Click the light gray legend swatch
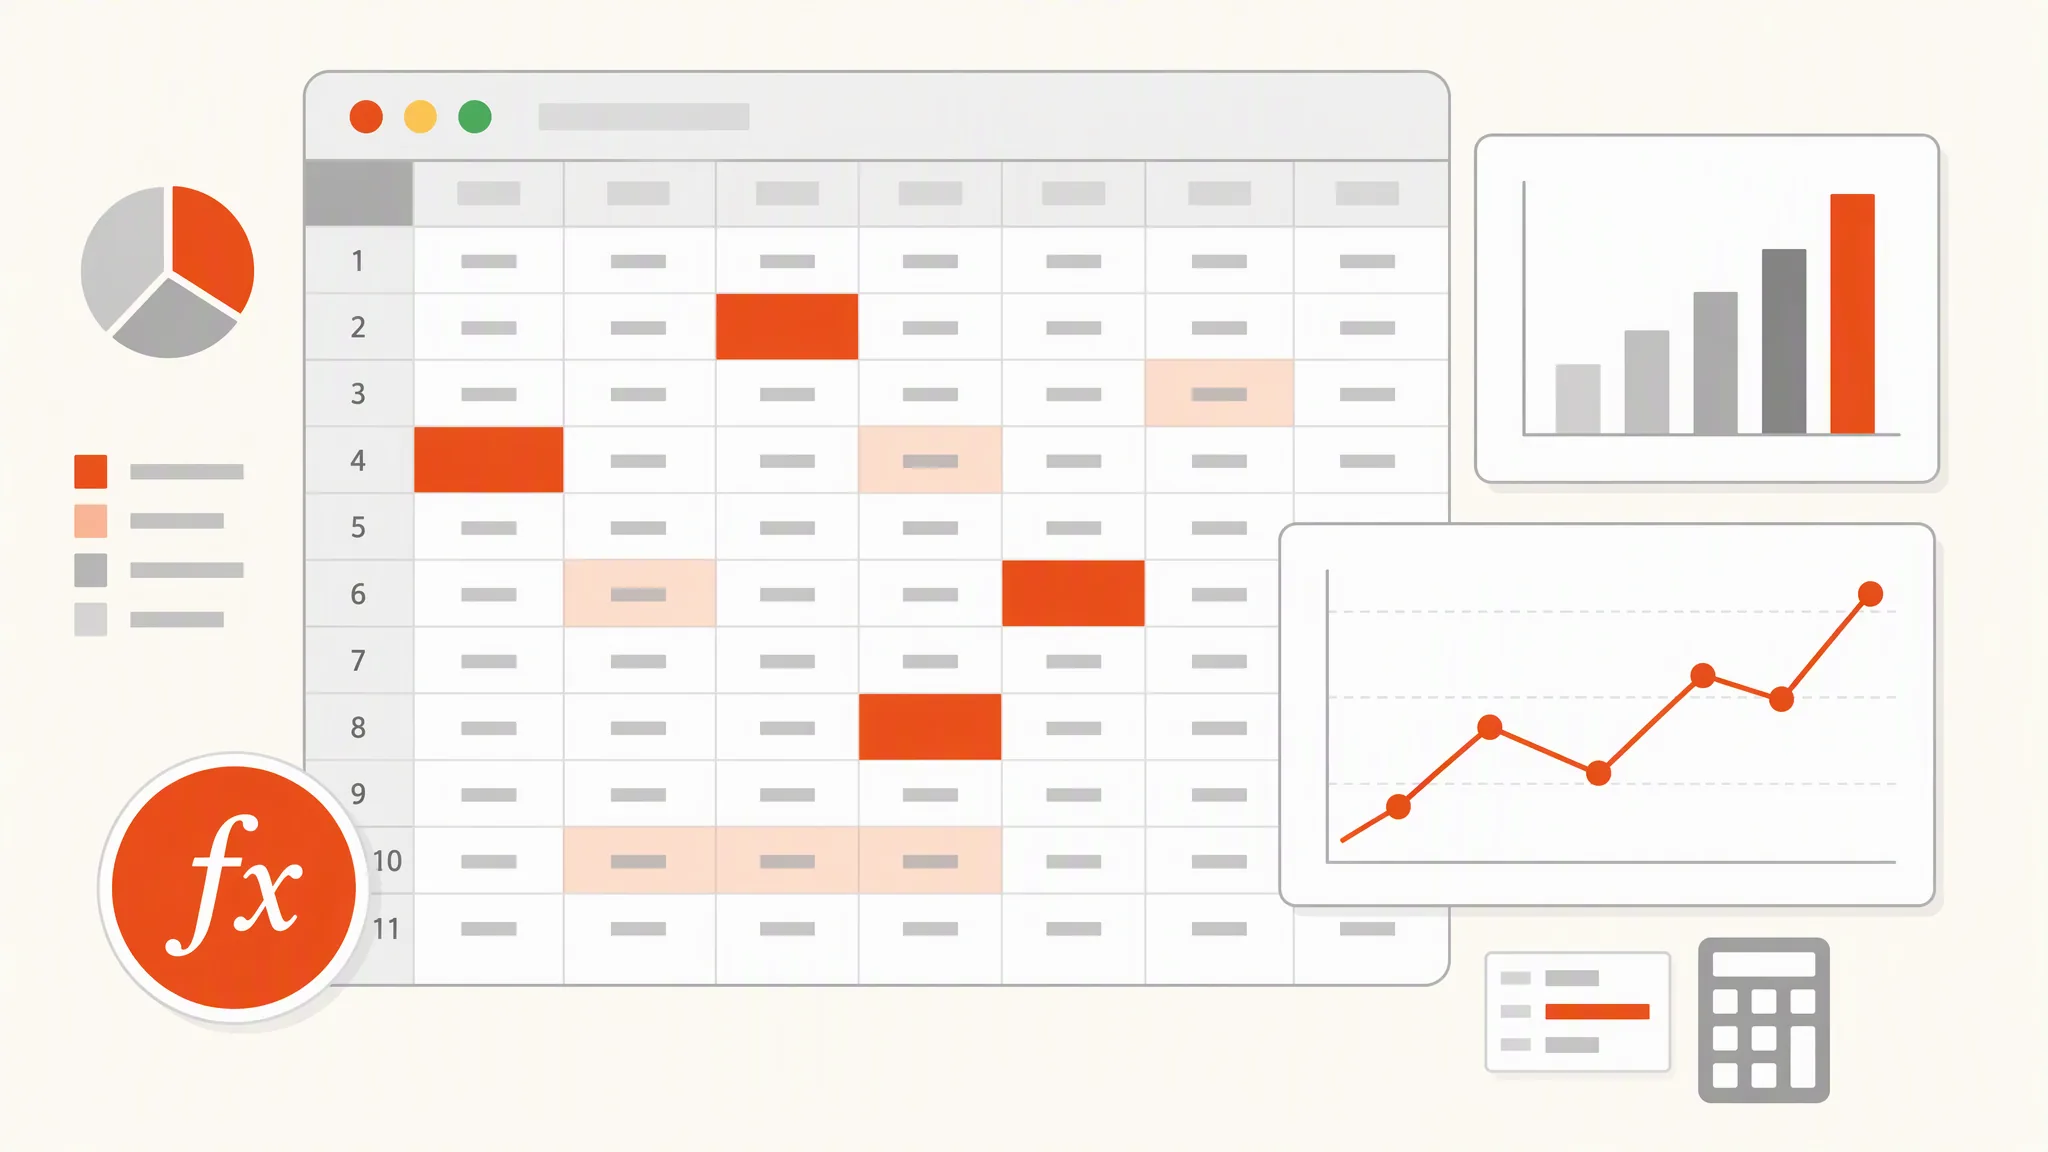 [91, 619]
